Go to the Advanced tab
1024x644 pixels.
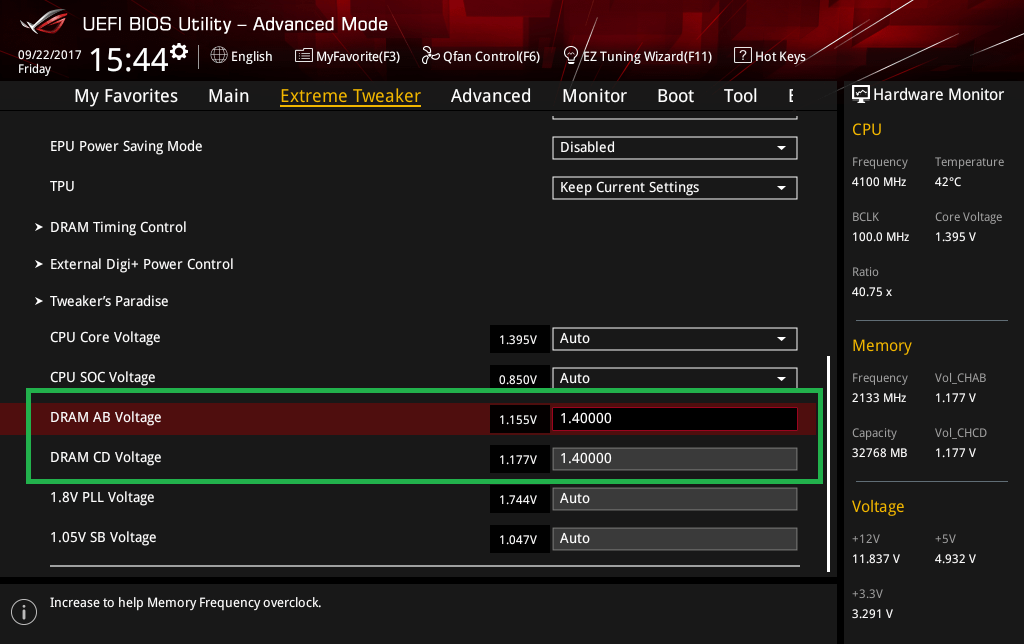pyautogui.click(x=490, y=96)
